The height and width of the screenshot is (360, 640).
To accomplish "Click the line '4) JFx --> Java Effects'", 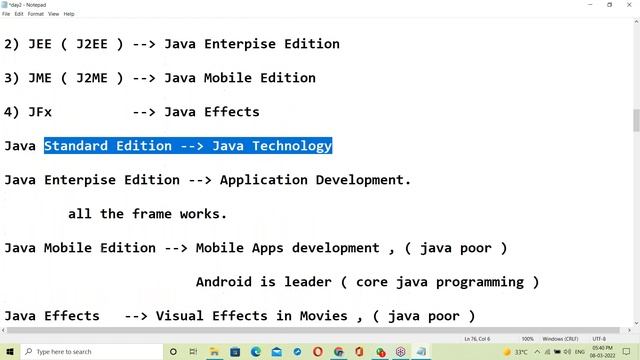I will coord(132,112).
